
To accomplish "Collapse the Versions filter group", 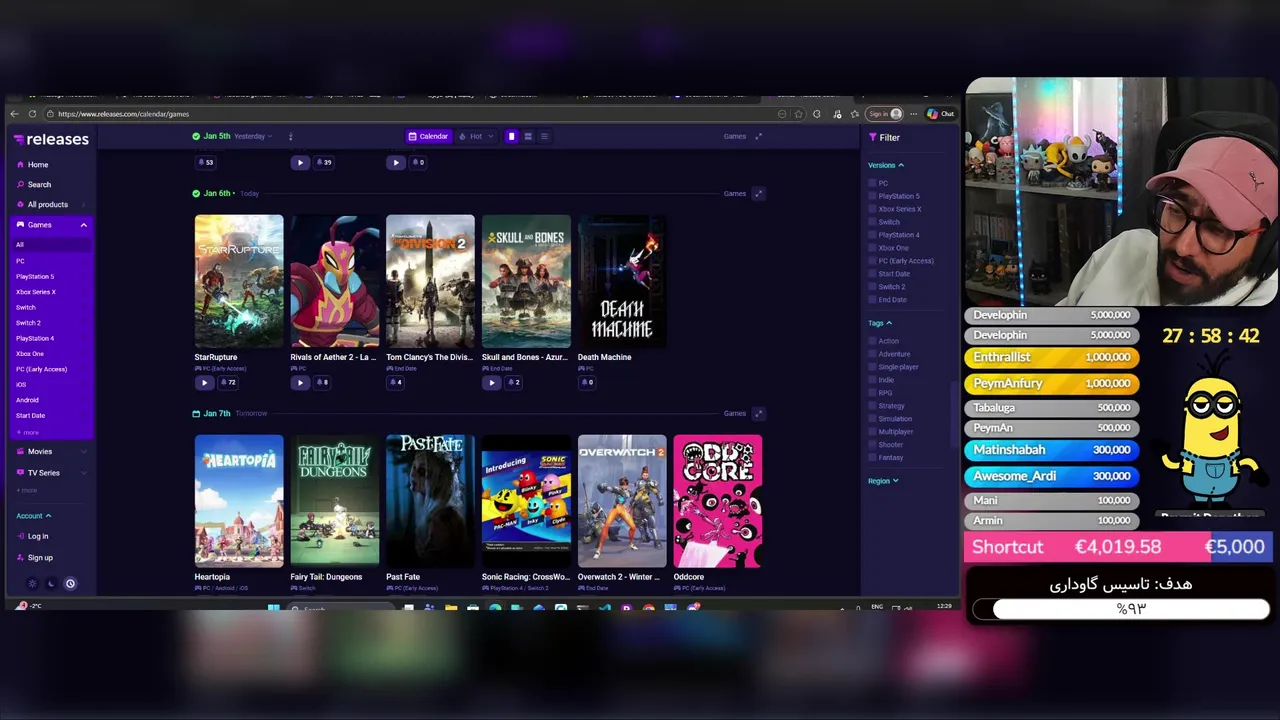I will (x=886, y=165).
